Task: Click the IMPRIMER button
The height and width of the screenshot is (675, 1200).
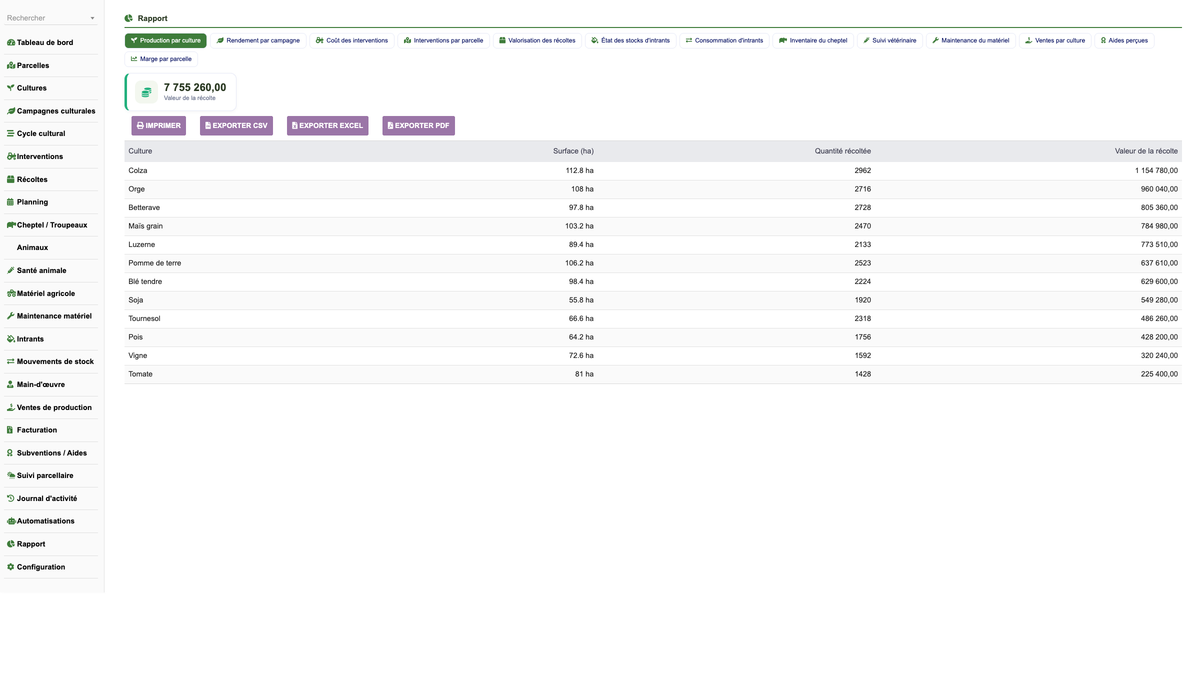Action: point(159,126)
